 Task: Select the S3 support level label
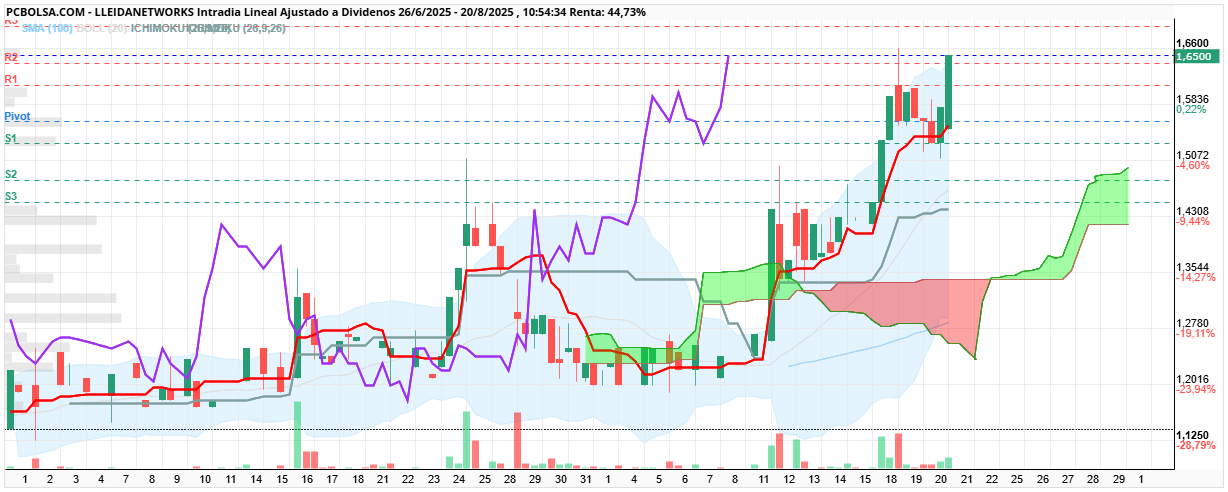(11, 196)
